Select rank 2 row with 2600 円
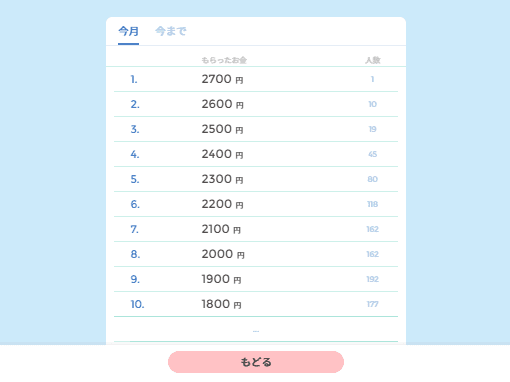This screenshot has width=510, height=382. pyautogui.click(x=256, y=104)
